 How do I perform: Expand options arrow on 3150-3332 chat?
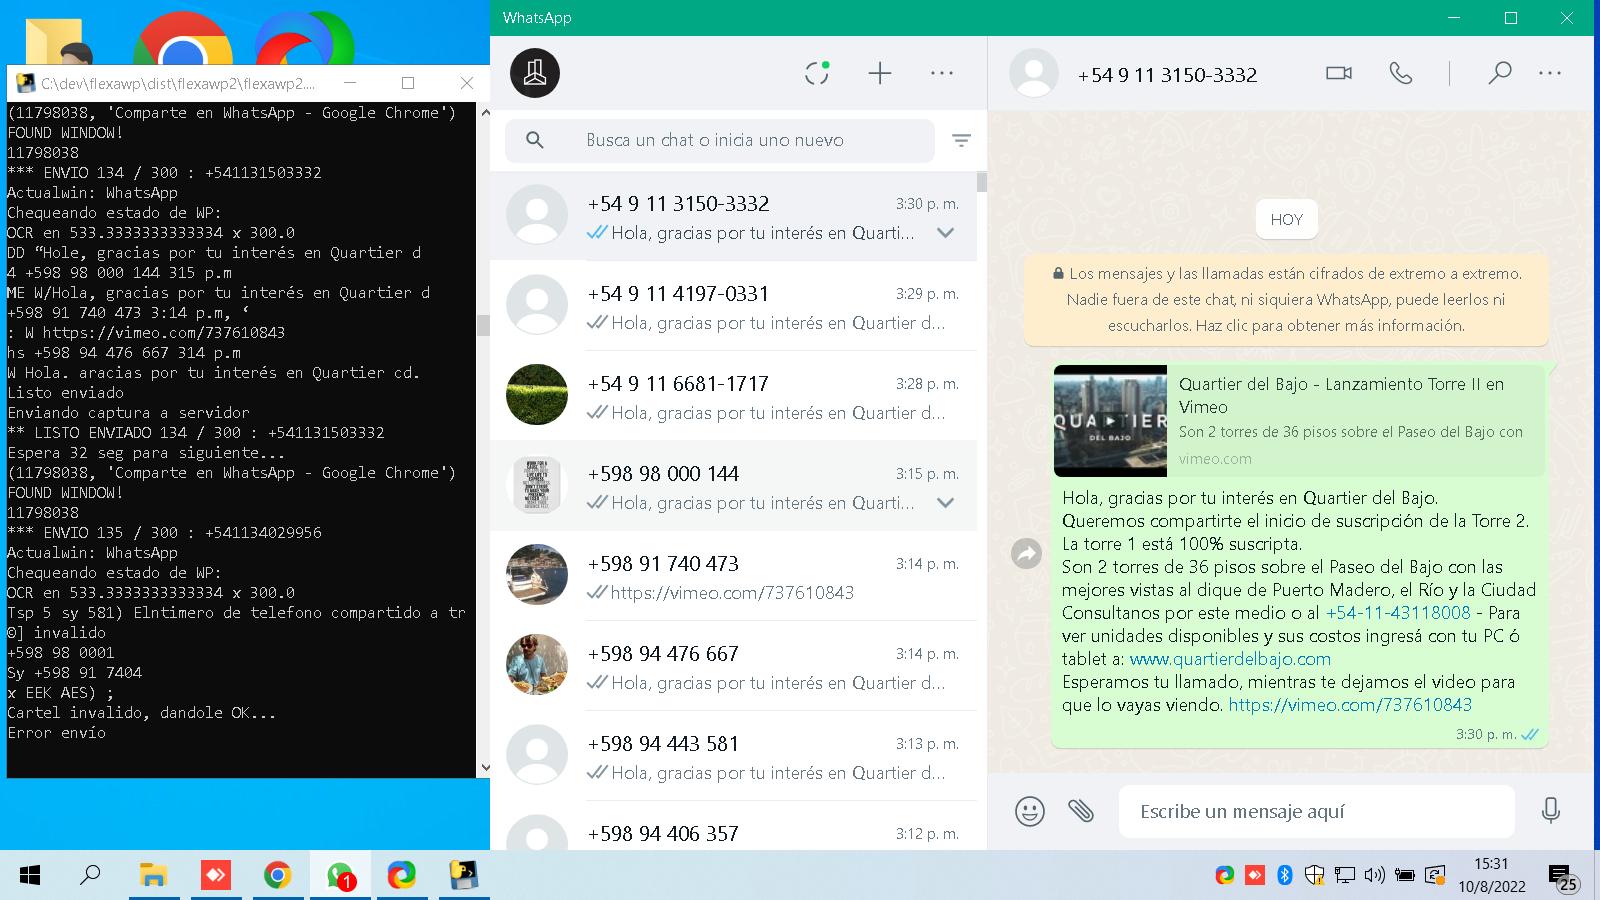tap(945, 233)
